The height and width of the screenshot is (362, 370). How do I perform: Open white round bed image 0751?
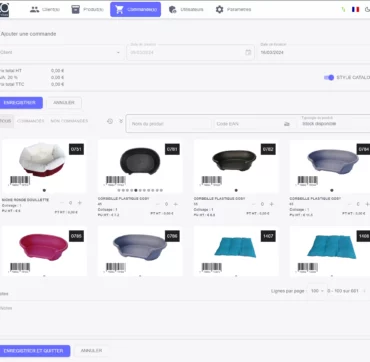(42, 159)
